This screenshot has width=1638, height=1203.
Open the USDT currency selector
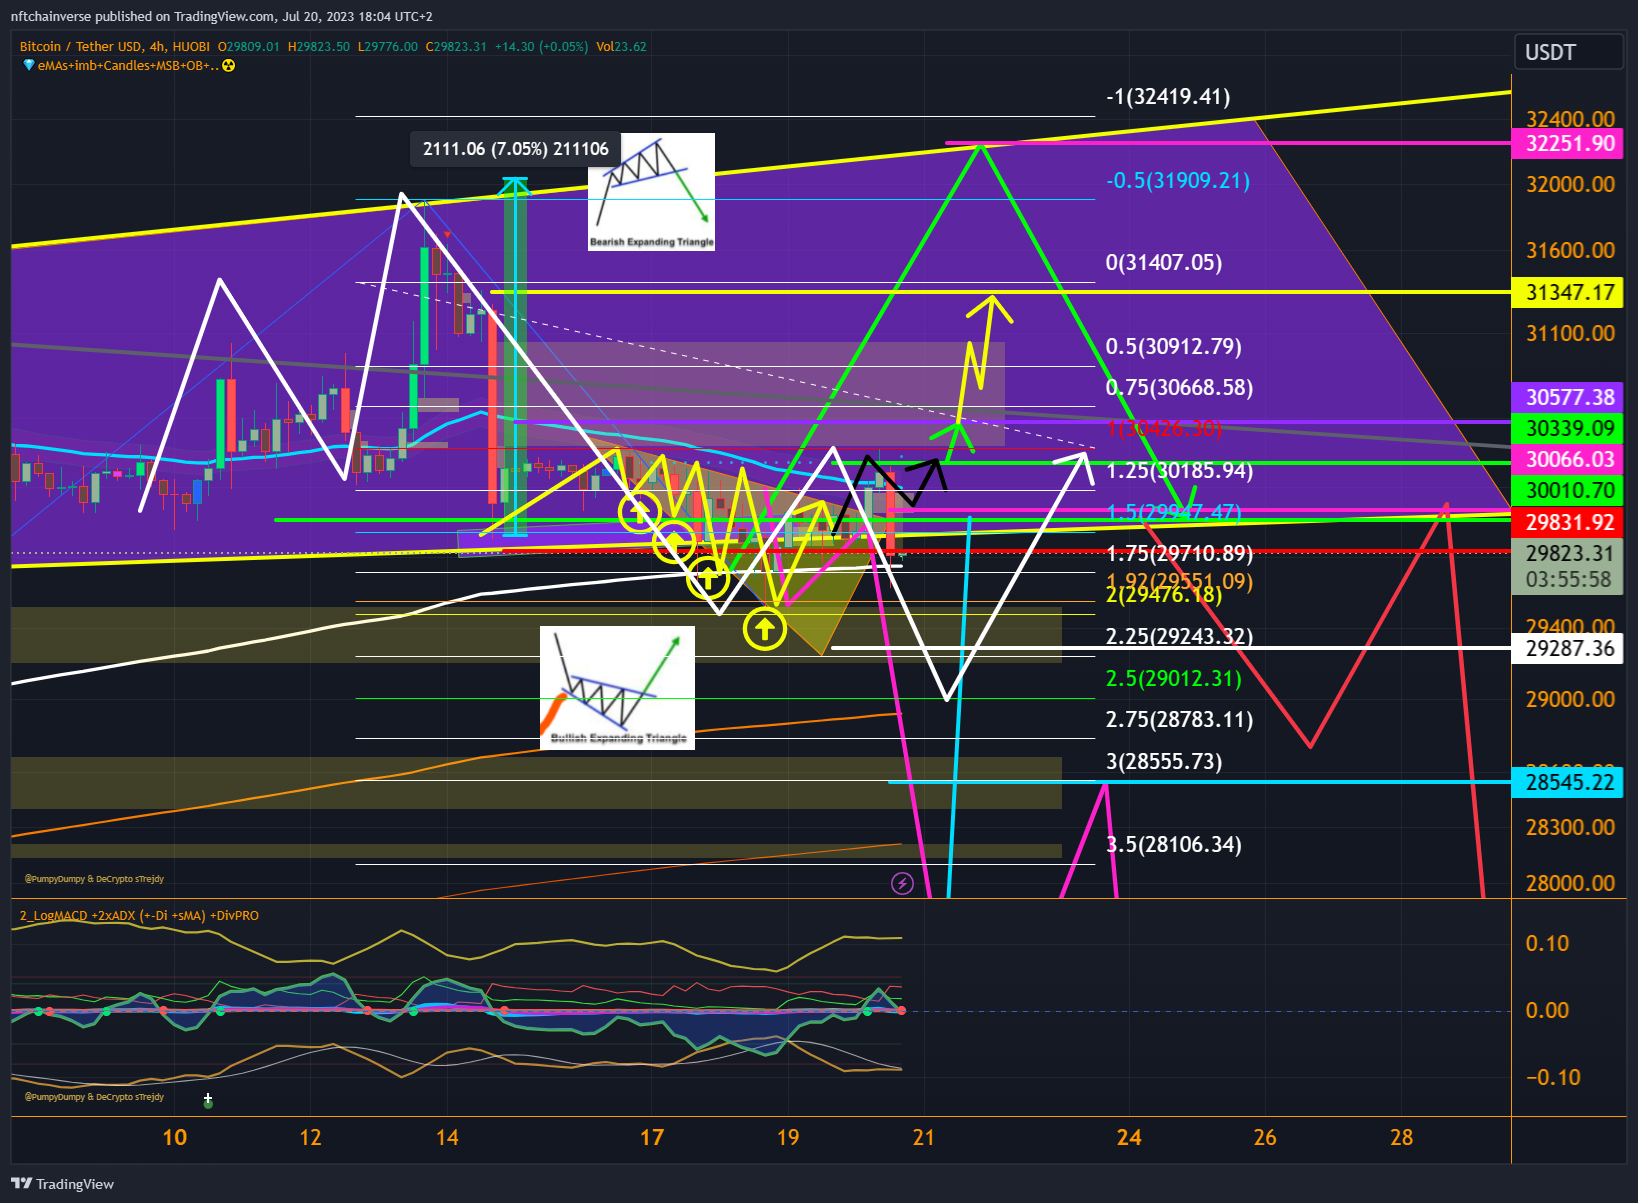[1568, 52]
